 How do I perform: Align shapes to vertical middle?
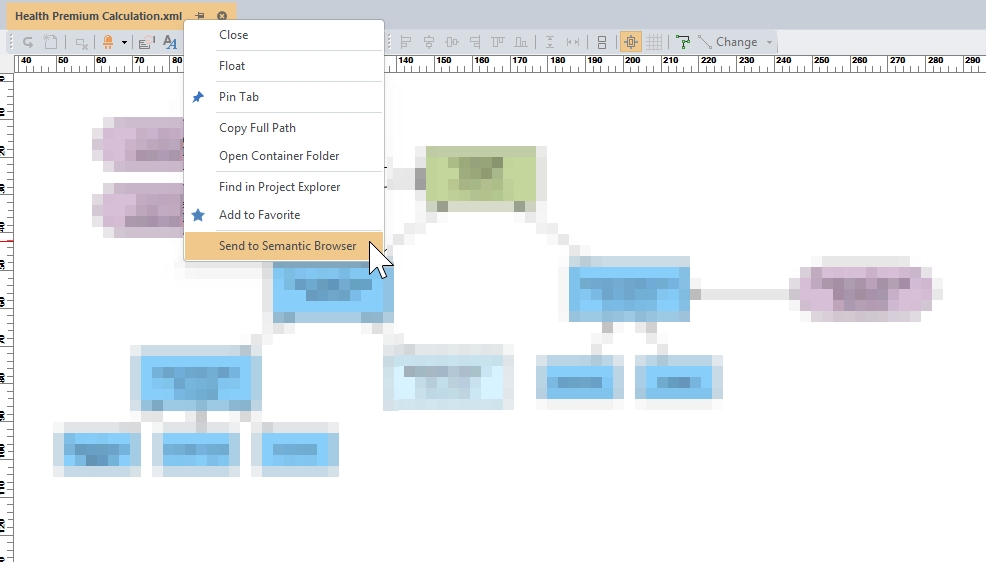pos(452,42)
